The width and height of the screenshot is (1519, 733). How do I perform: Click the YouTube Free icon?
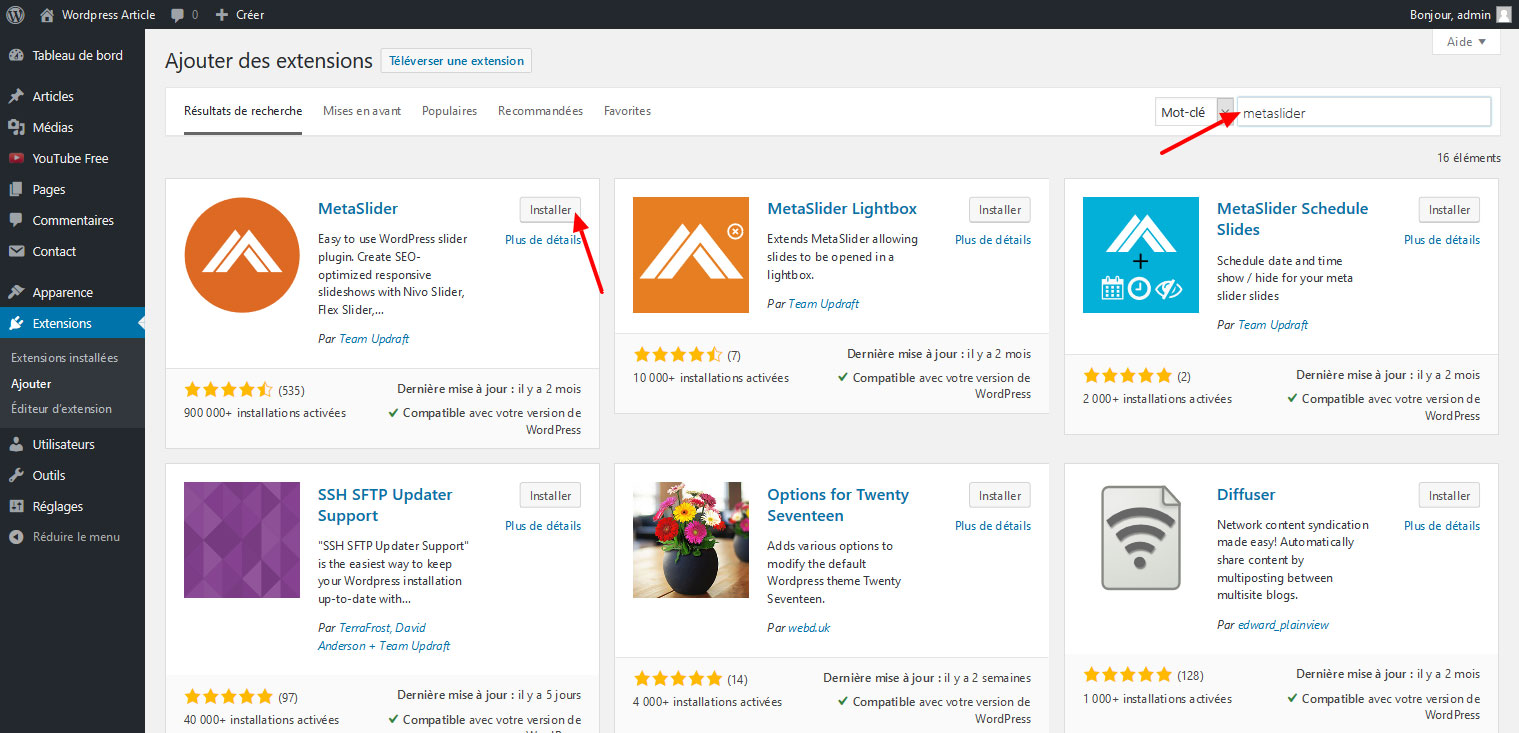click(16, 158)
